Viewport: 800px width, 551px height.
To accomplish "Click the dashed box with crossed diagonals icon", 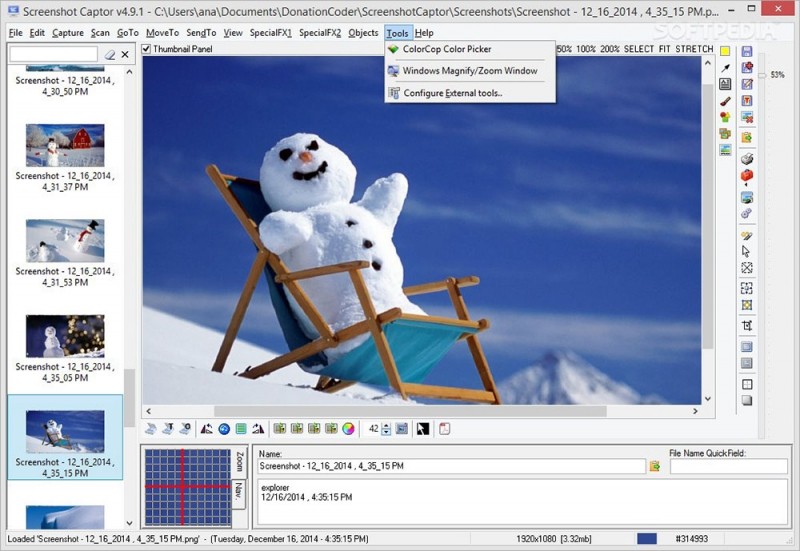I will 747,268.
